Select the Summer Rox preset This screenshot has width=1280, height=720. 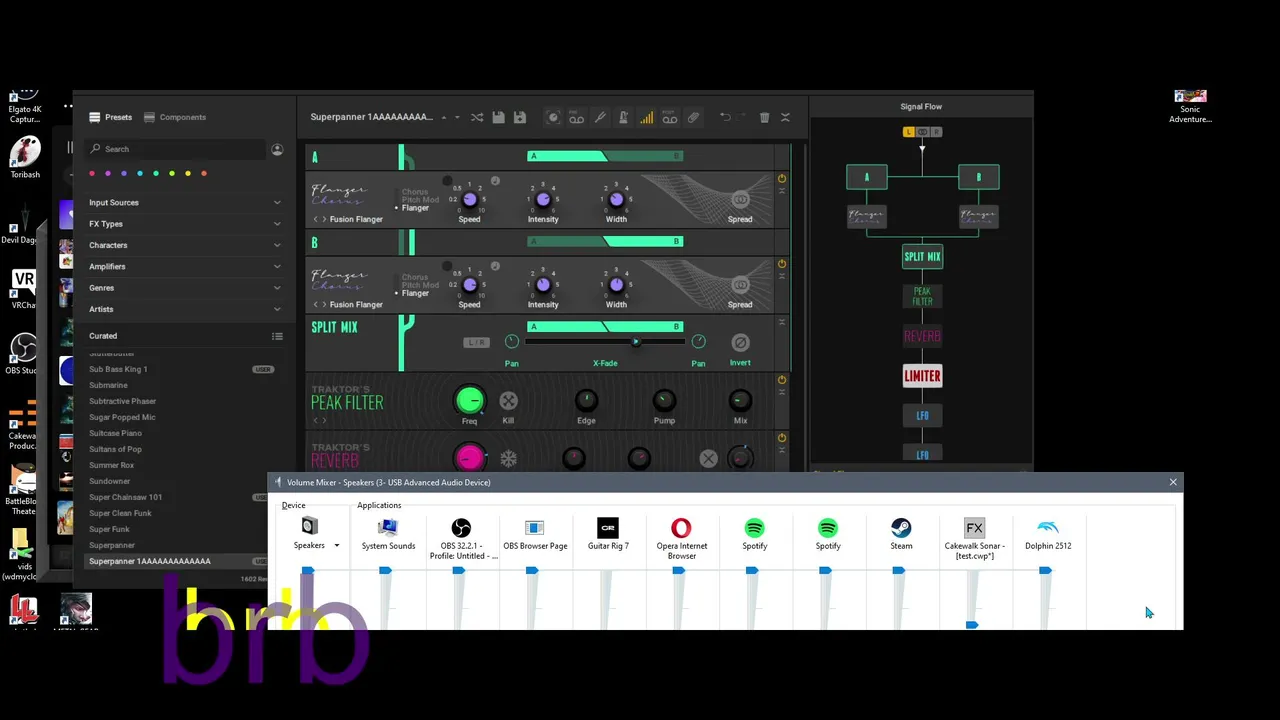click(179, 465)
